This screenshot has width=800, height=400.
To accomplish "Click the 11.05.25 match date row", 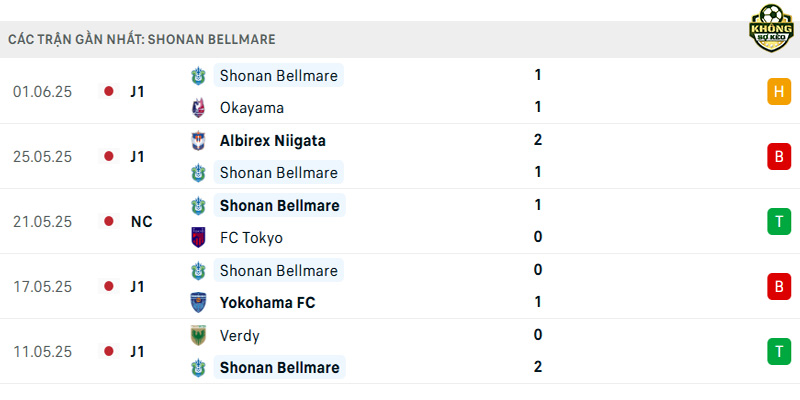I will tap(400, 352).
